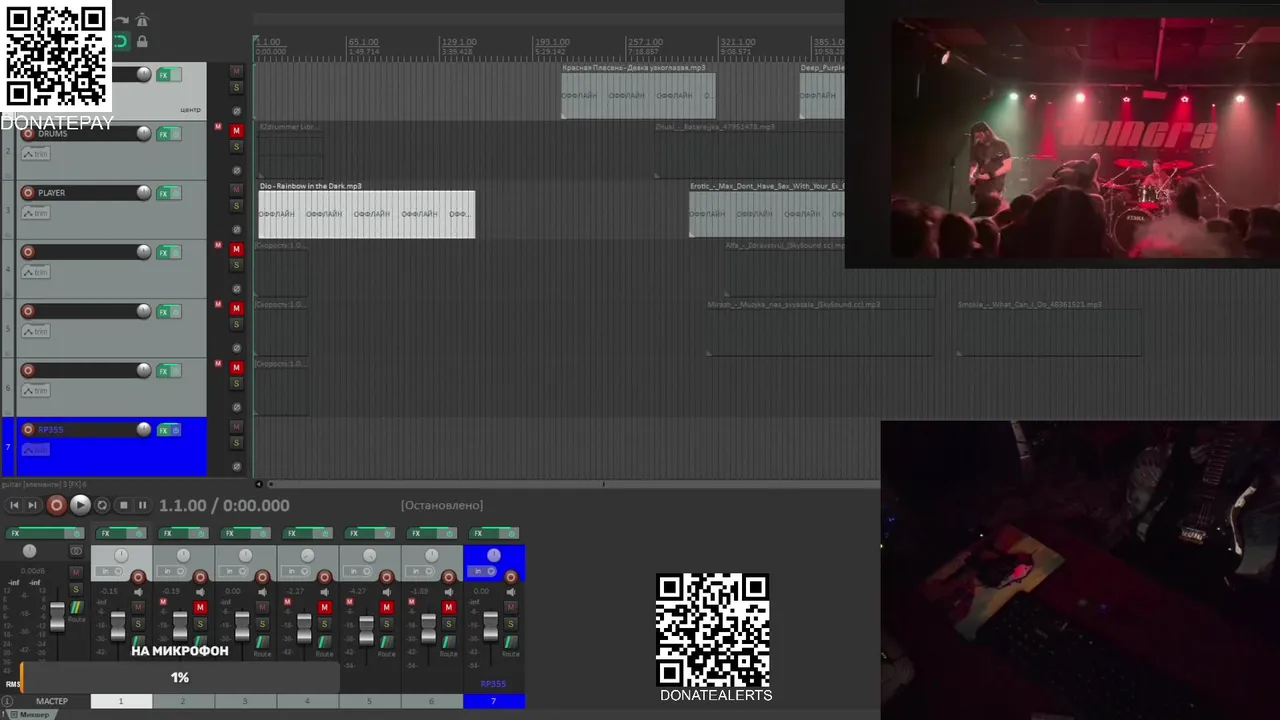The width and height of the screenshot is (1280, 720).
Task: Open input dropdown of mixer channel 1
Action: 109,572
